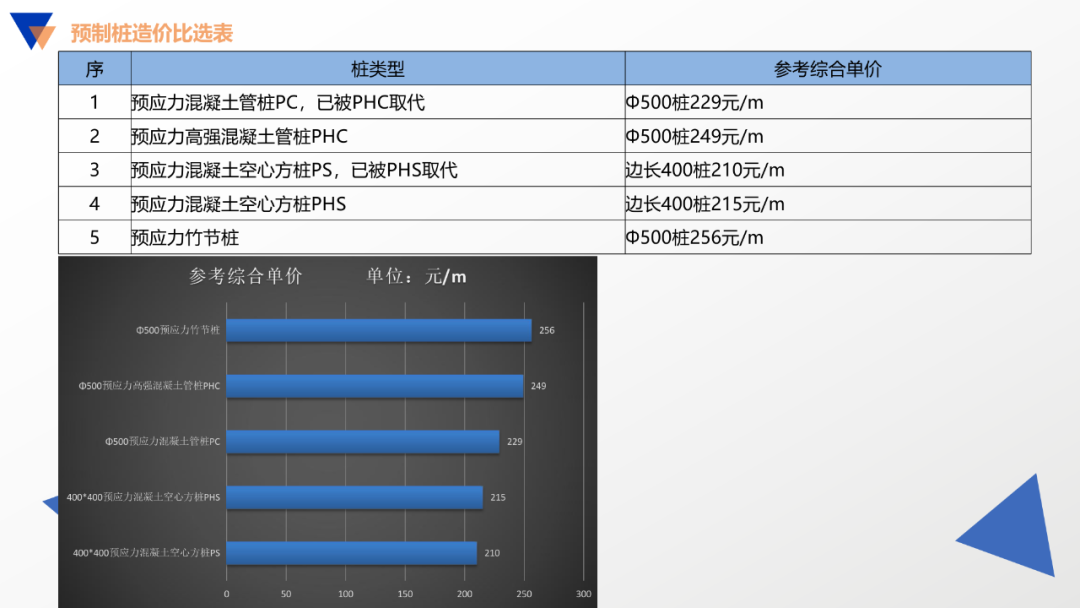Click the chart data label 229
This screenshot has width=1080, height=608.
click(x=515, y=441)
